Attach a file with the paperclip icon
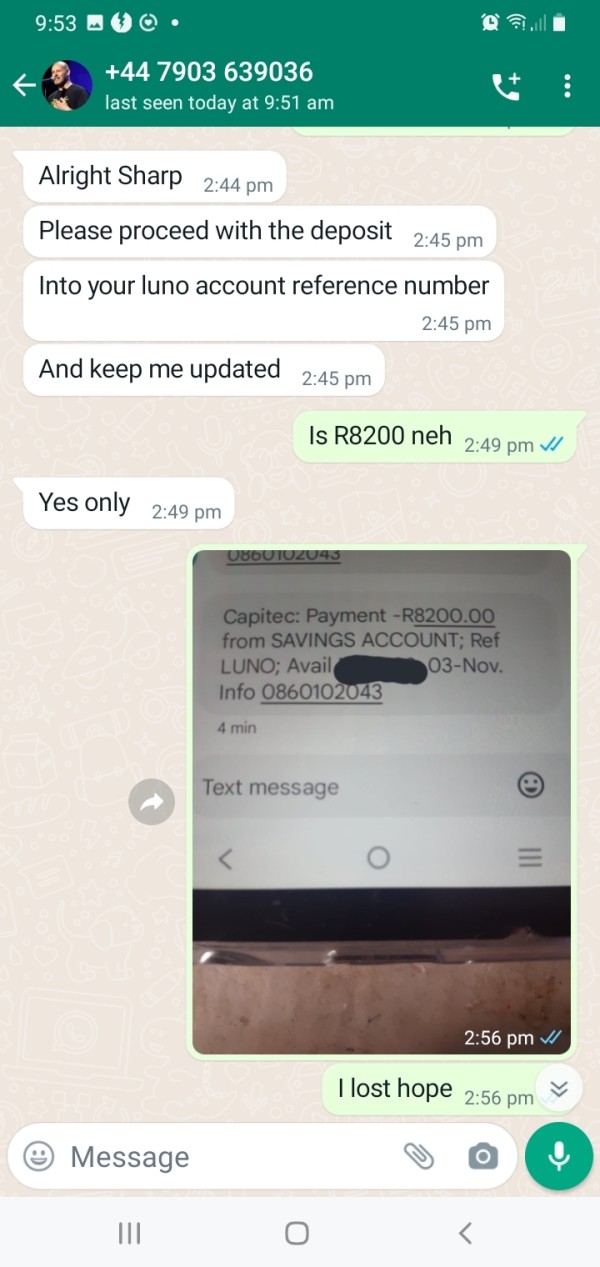The width and height of the screenshot is (600, 1267). pos(419,1157)
